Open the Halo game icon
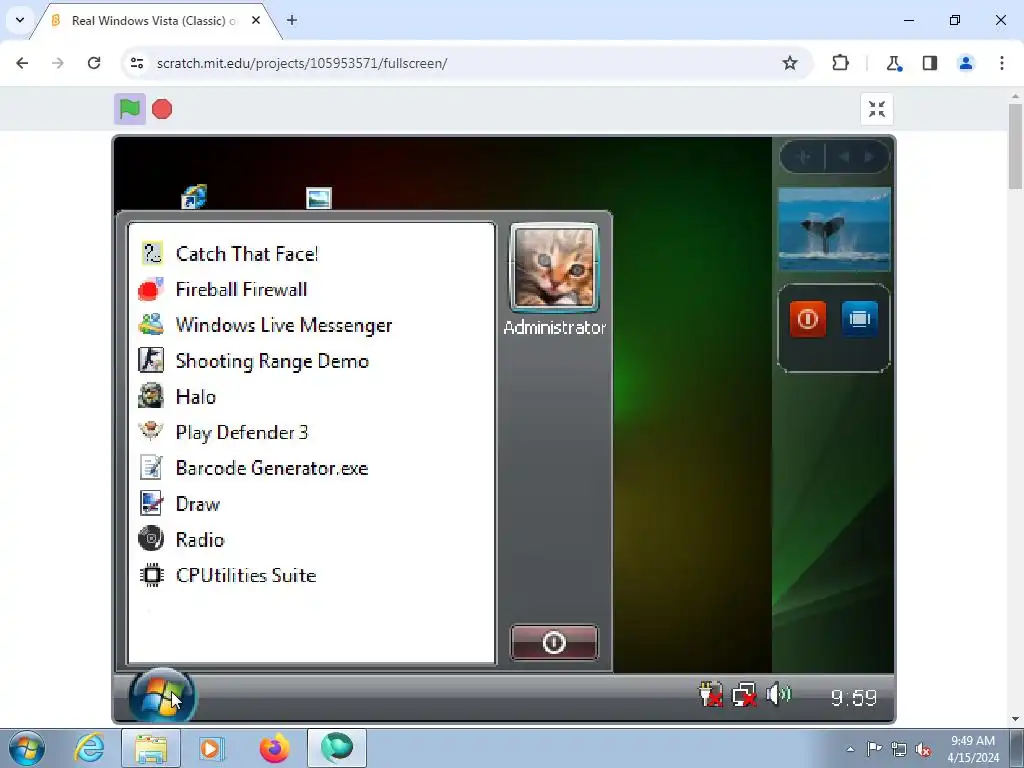1024x768 pixels. (x=151, y=396)
